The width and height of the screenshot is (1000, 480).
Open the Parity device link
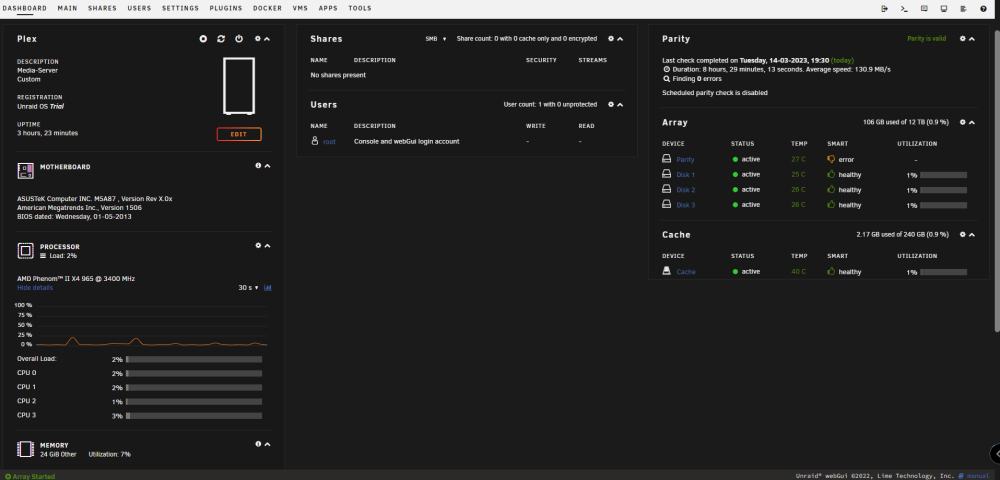pyautogui.click(x=685, y=159)
